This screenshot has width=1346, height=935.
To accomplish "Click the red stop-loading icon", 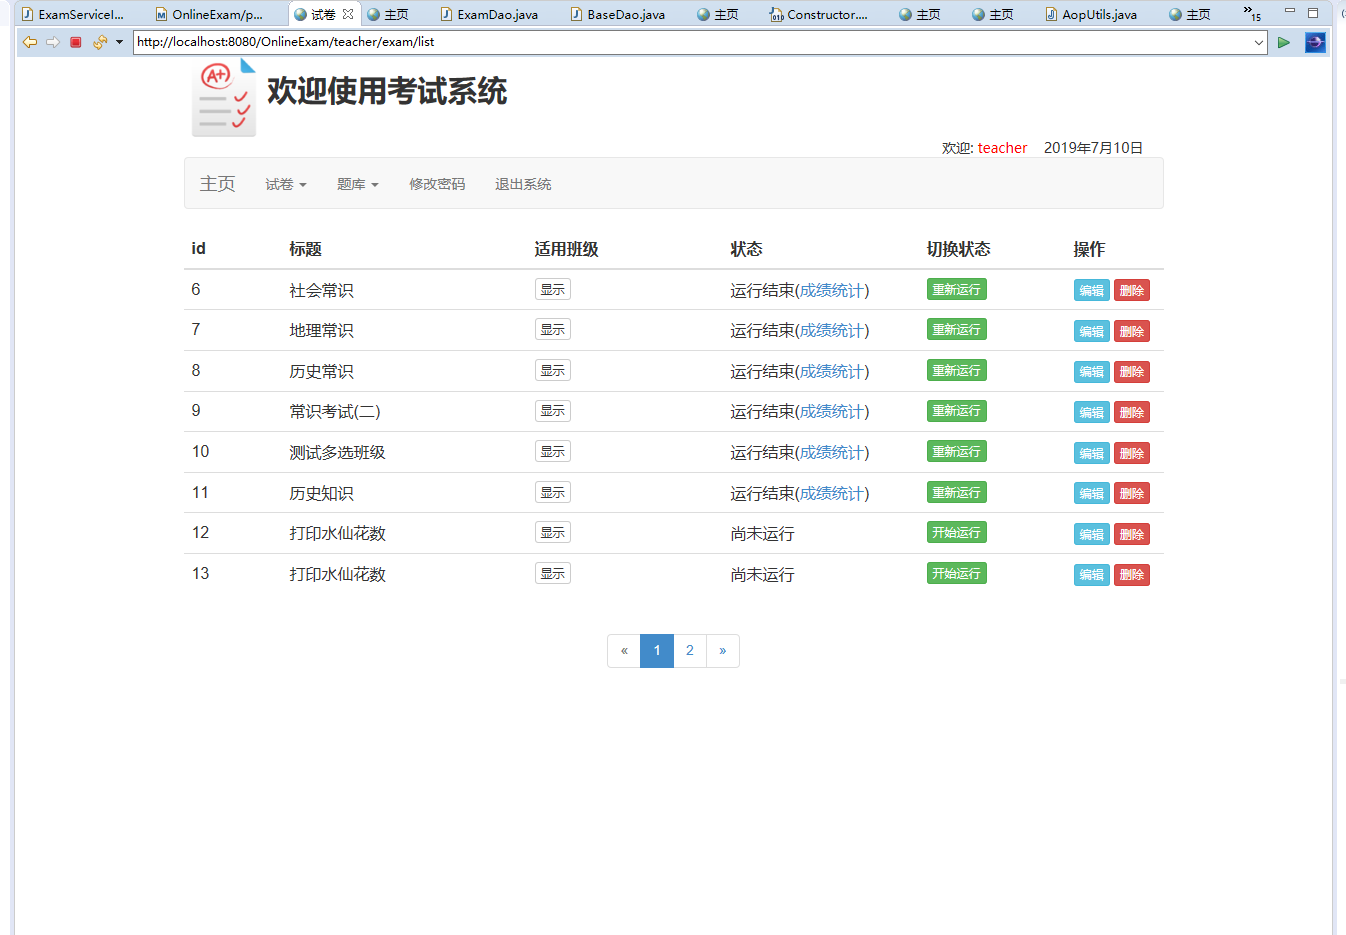I will 74,42.
